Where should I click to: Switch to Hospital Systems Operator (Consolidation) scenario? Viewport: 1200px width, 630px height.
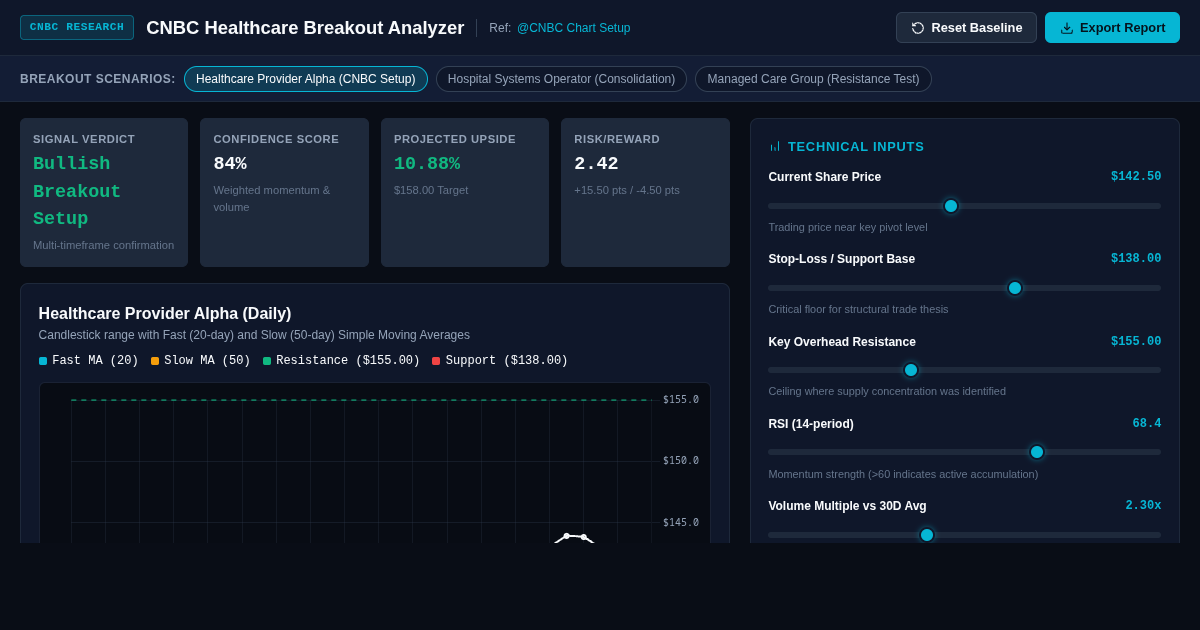point(561,79)
